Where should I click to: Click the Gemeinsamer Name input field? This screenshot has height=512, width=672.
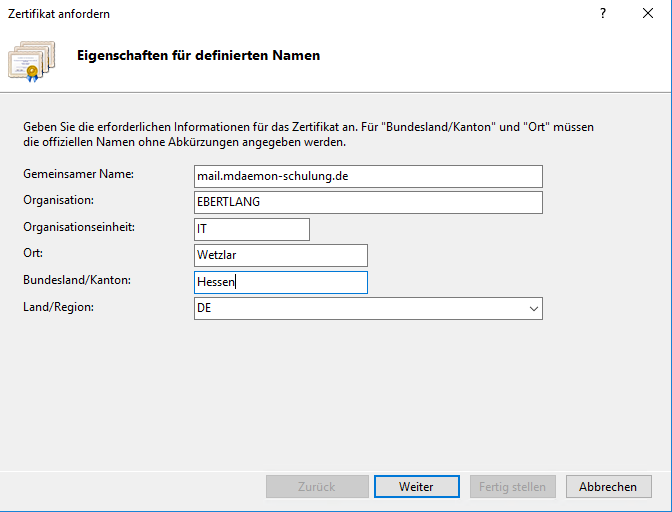click(368, 176)
